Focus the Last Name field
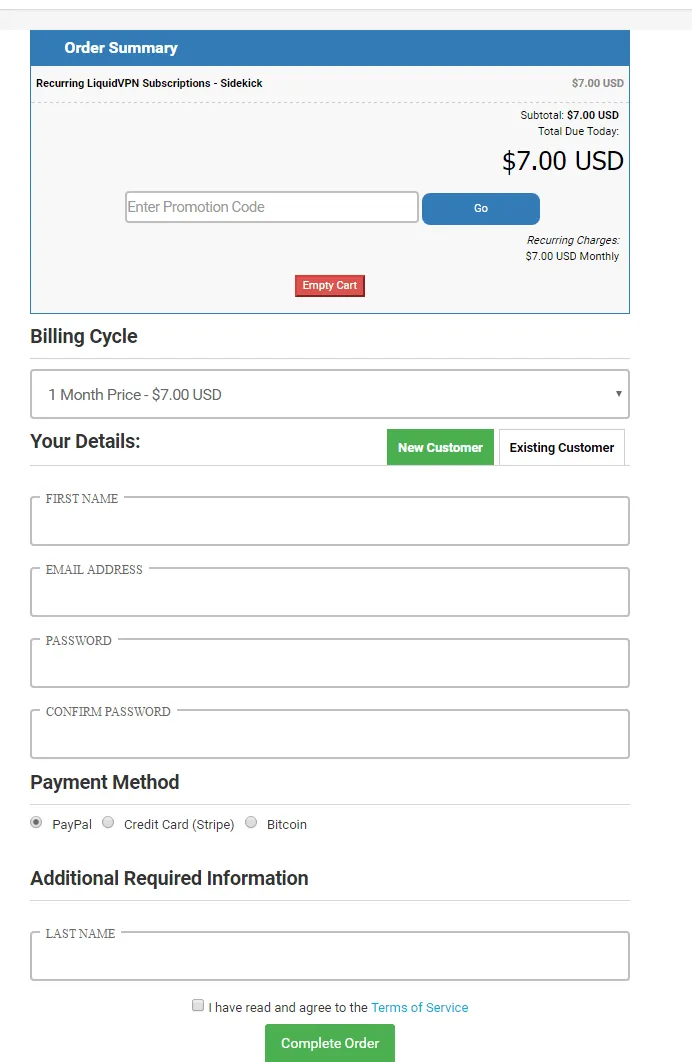 [330, 958]
